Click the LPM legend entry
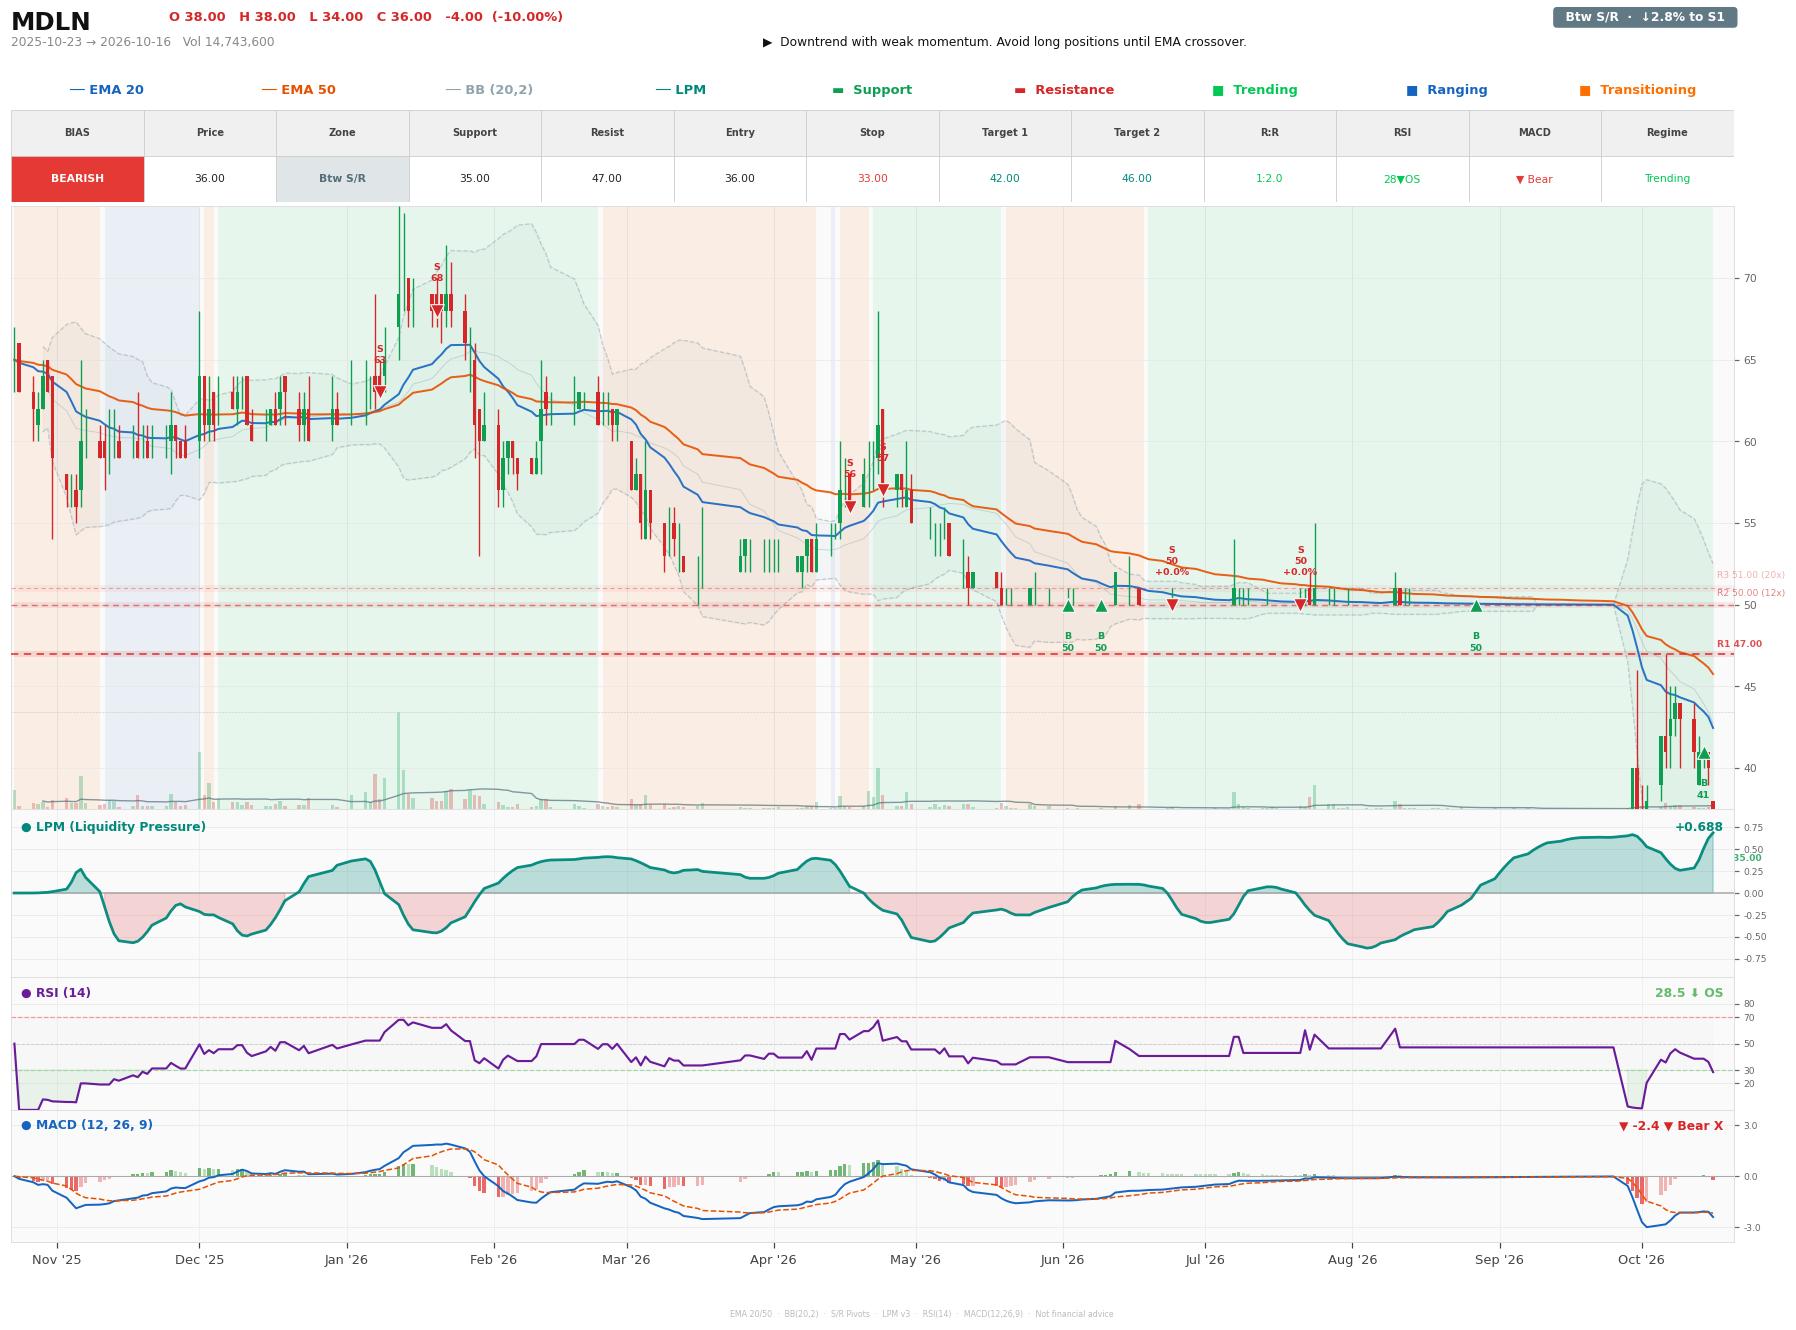Image resolution: width=1796 pixels, height=1330 pixels. pos(680,90)
